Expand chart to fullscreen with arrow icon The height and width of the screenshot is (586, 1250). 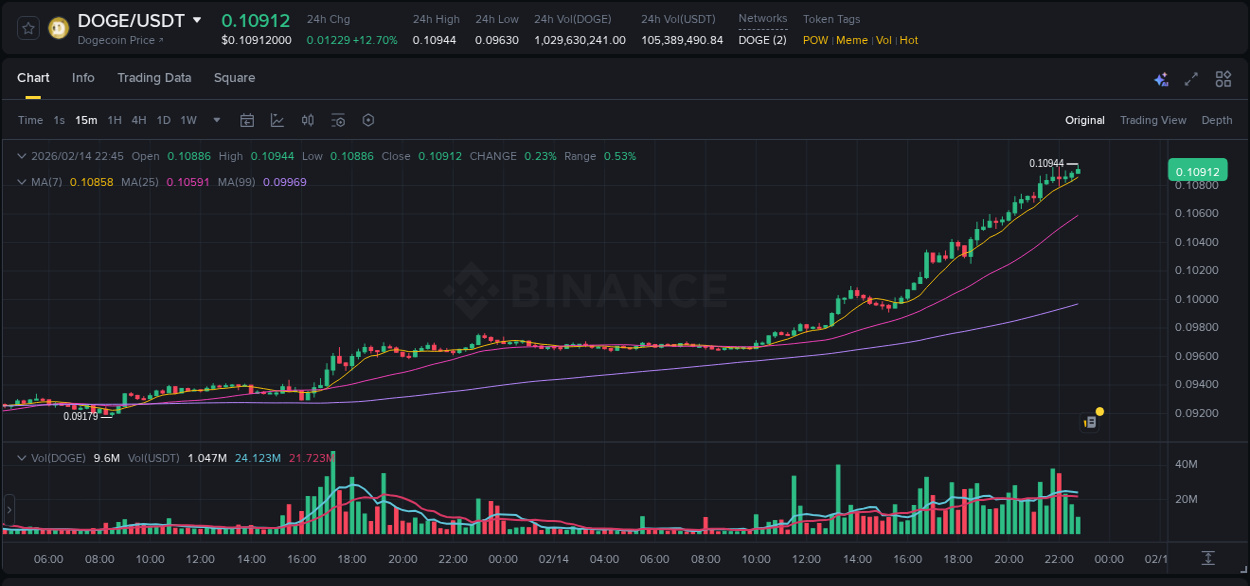[1190, 78]
